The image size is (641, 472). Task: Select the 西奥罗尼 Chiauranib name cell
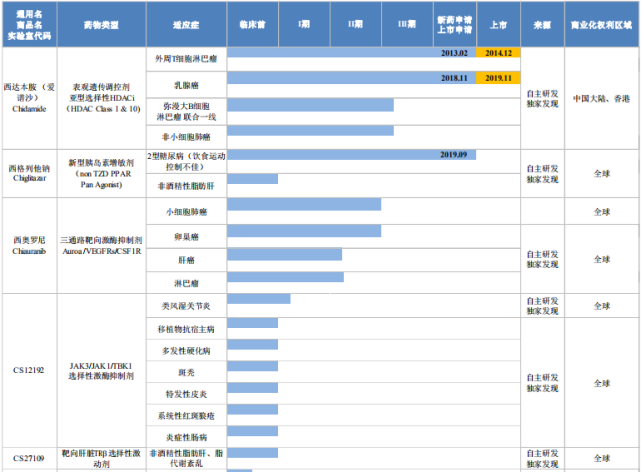29,246
